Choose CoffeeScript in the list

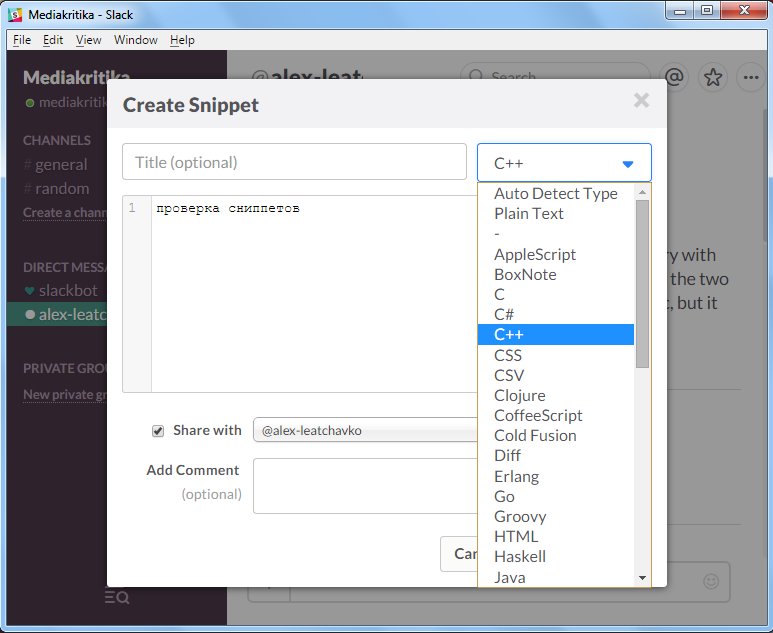point(556,416)
